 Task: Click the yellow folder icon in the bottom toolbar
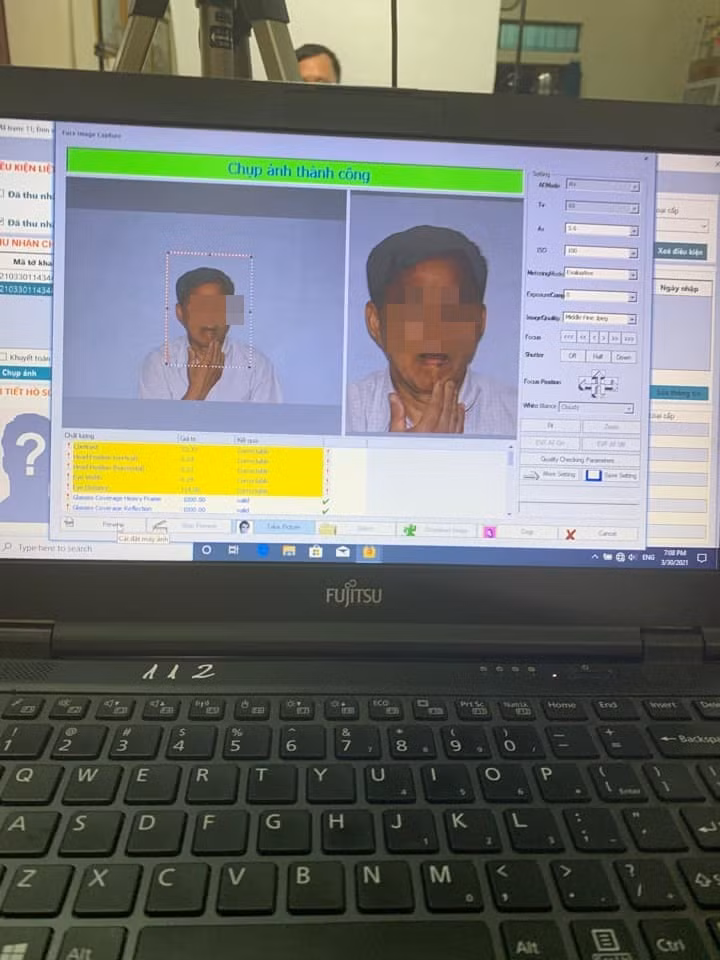coord(328,528)
